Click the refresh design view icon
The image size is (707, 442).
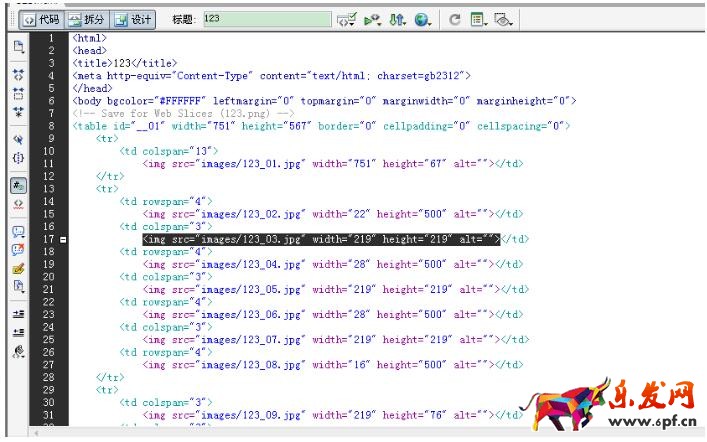[455, 19]
